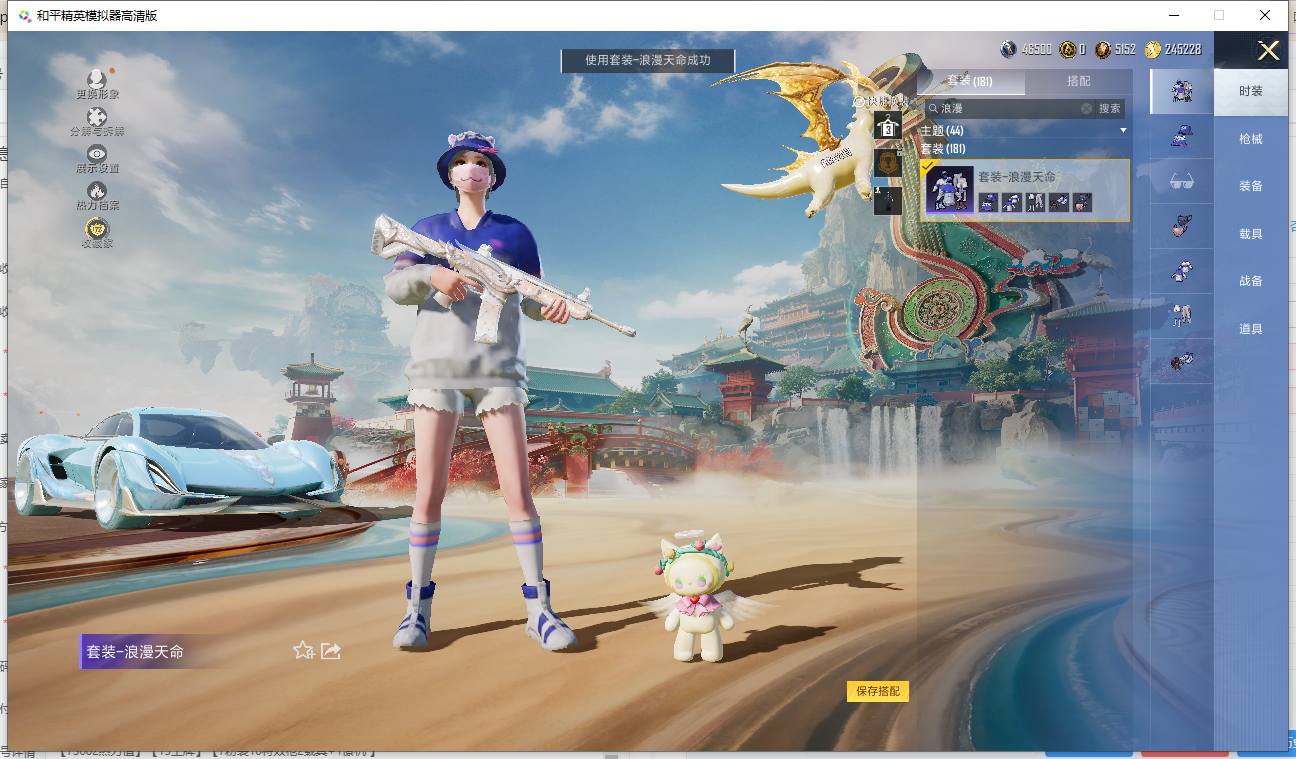Image resolution: width=1296 pixels, height=759 pixels.
Task: Click the gold coin icon beside 245228
Action: click(x=1153, y=49)
